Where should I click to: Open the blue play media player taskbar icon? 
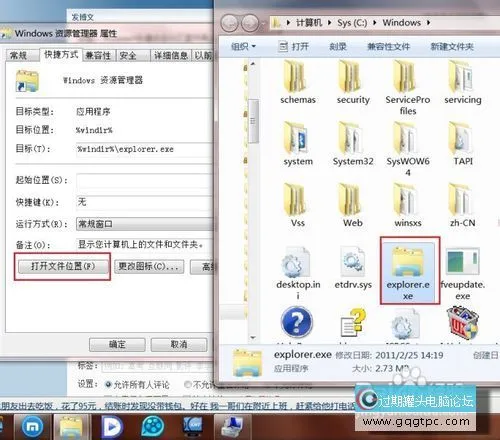(112, 427)
